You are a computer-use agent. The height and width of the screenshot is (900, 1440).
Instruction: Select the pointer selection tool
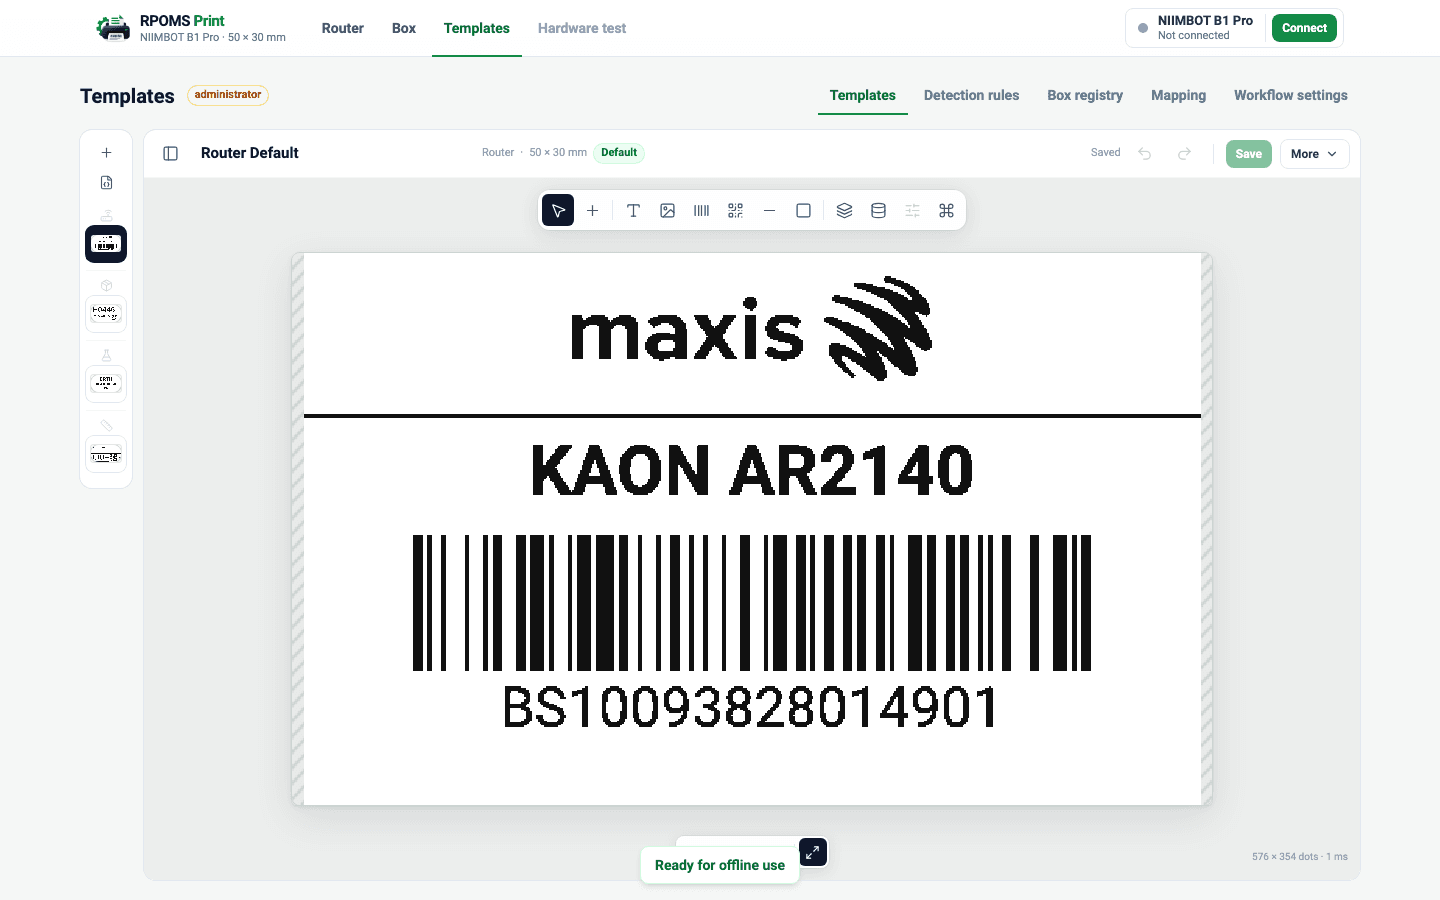tap(558, 210)
